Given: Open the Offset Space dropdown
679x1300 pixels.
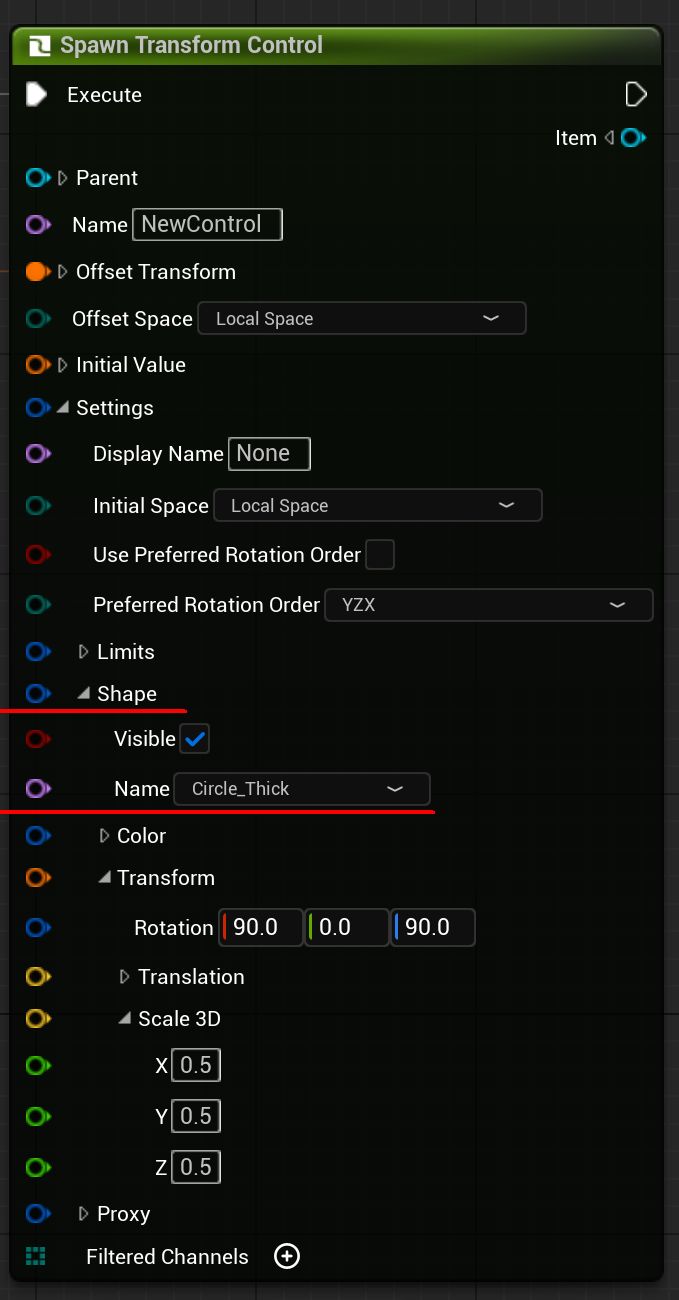Looking at the screenshot, I should coord(361,319).
